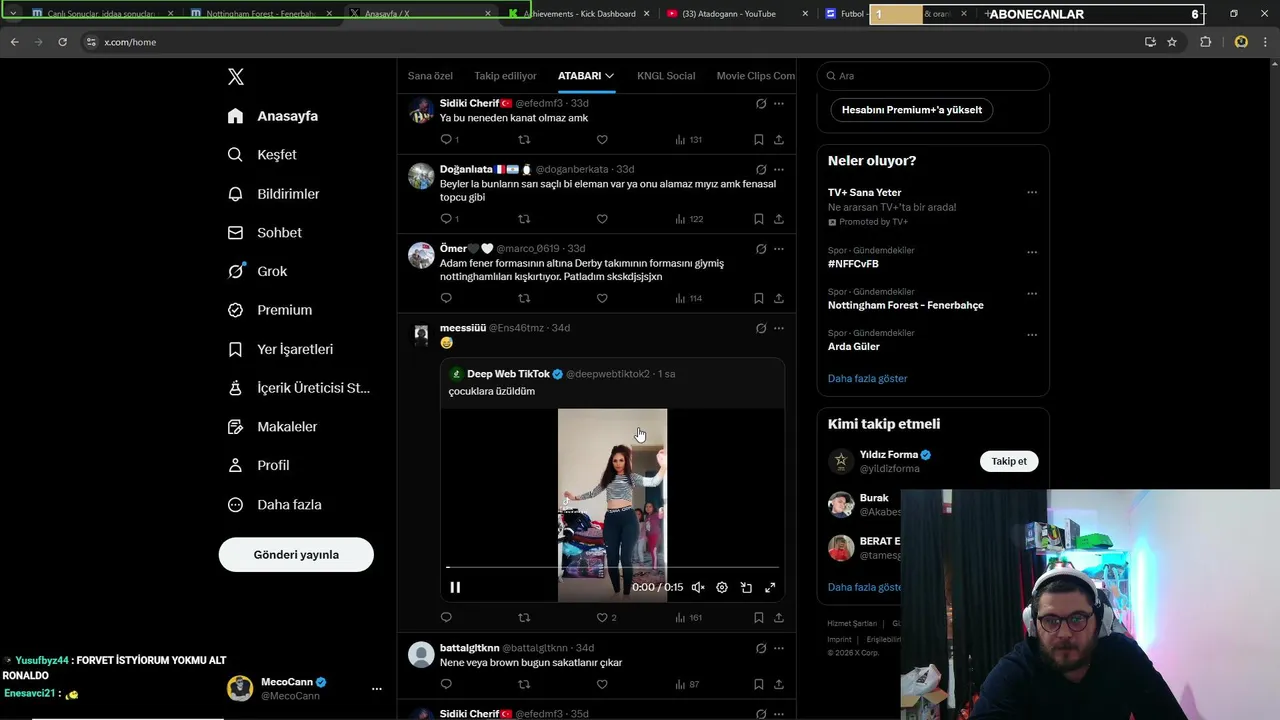Open Premium page in sidebar
The height and width of the screenshot is (720, 1280).
269,310
